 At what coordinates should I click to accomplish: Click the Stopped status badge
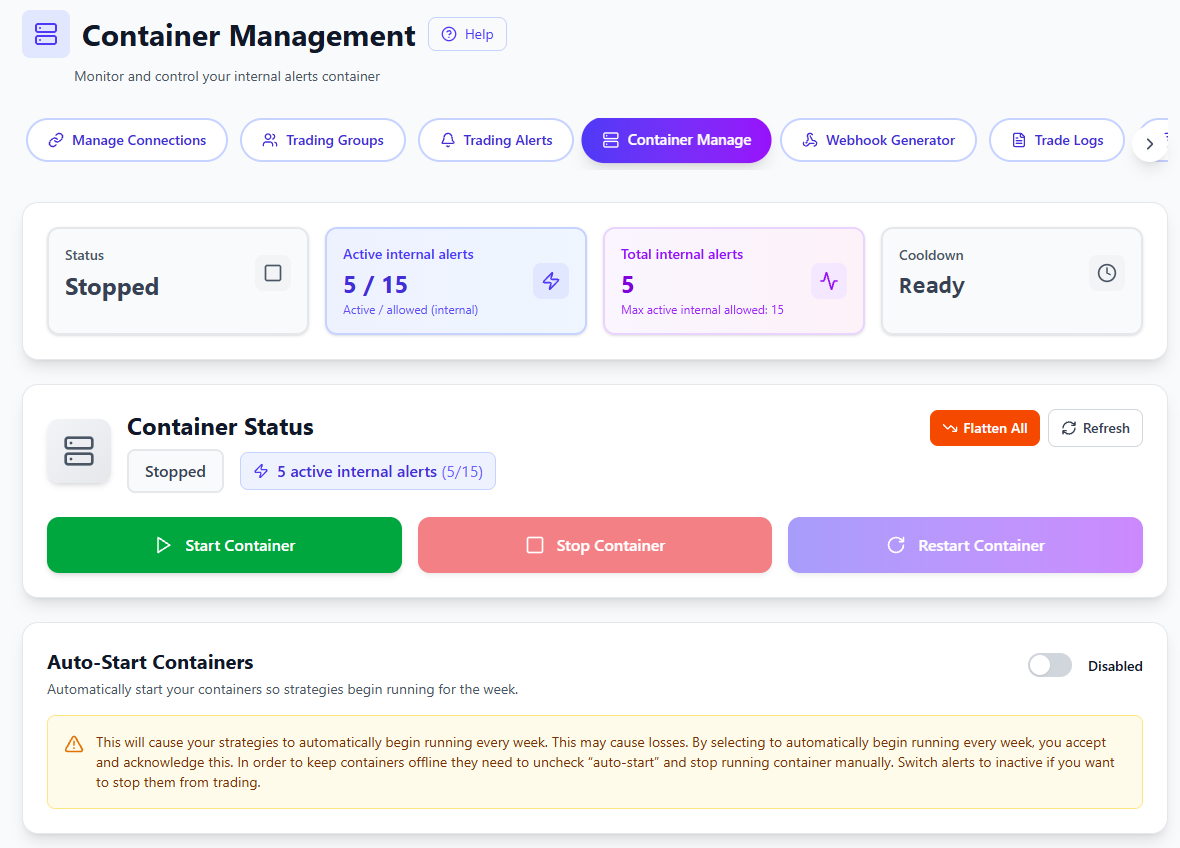click(175, 471)
